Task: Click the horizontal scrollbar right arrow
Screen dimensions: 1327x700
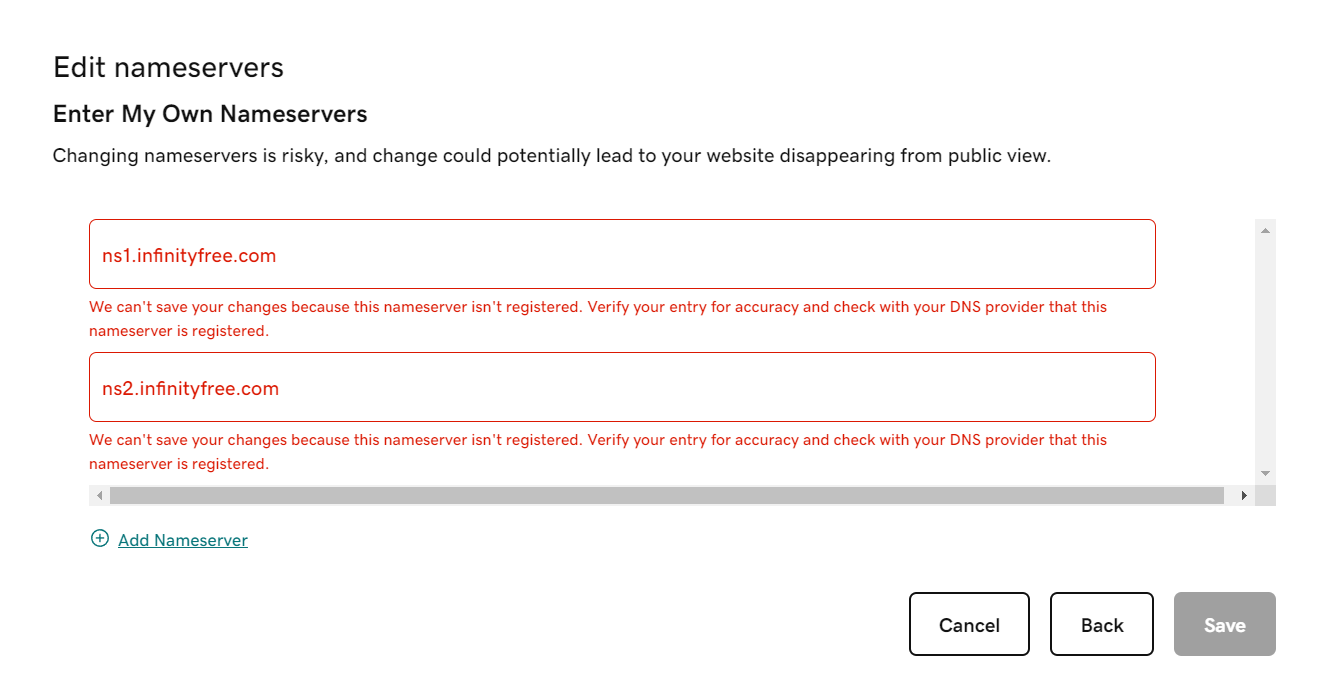Action: click(x=1244, y=496)
